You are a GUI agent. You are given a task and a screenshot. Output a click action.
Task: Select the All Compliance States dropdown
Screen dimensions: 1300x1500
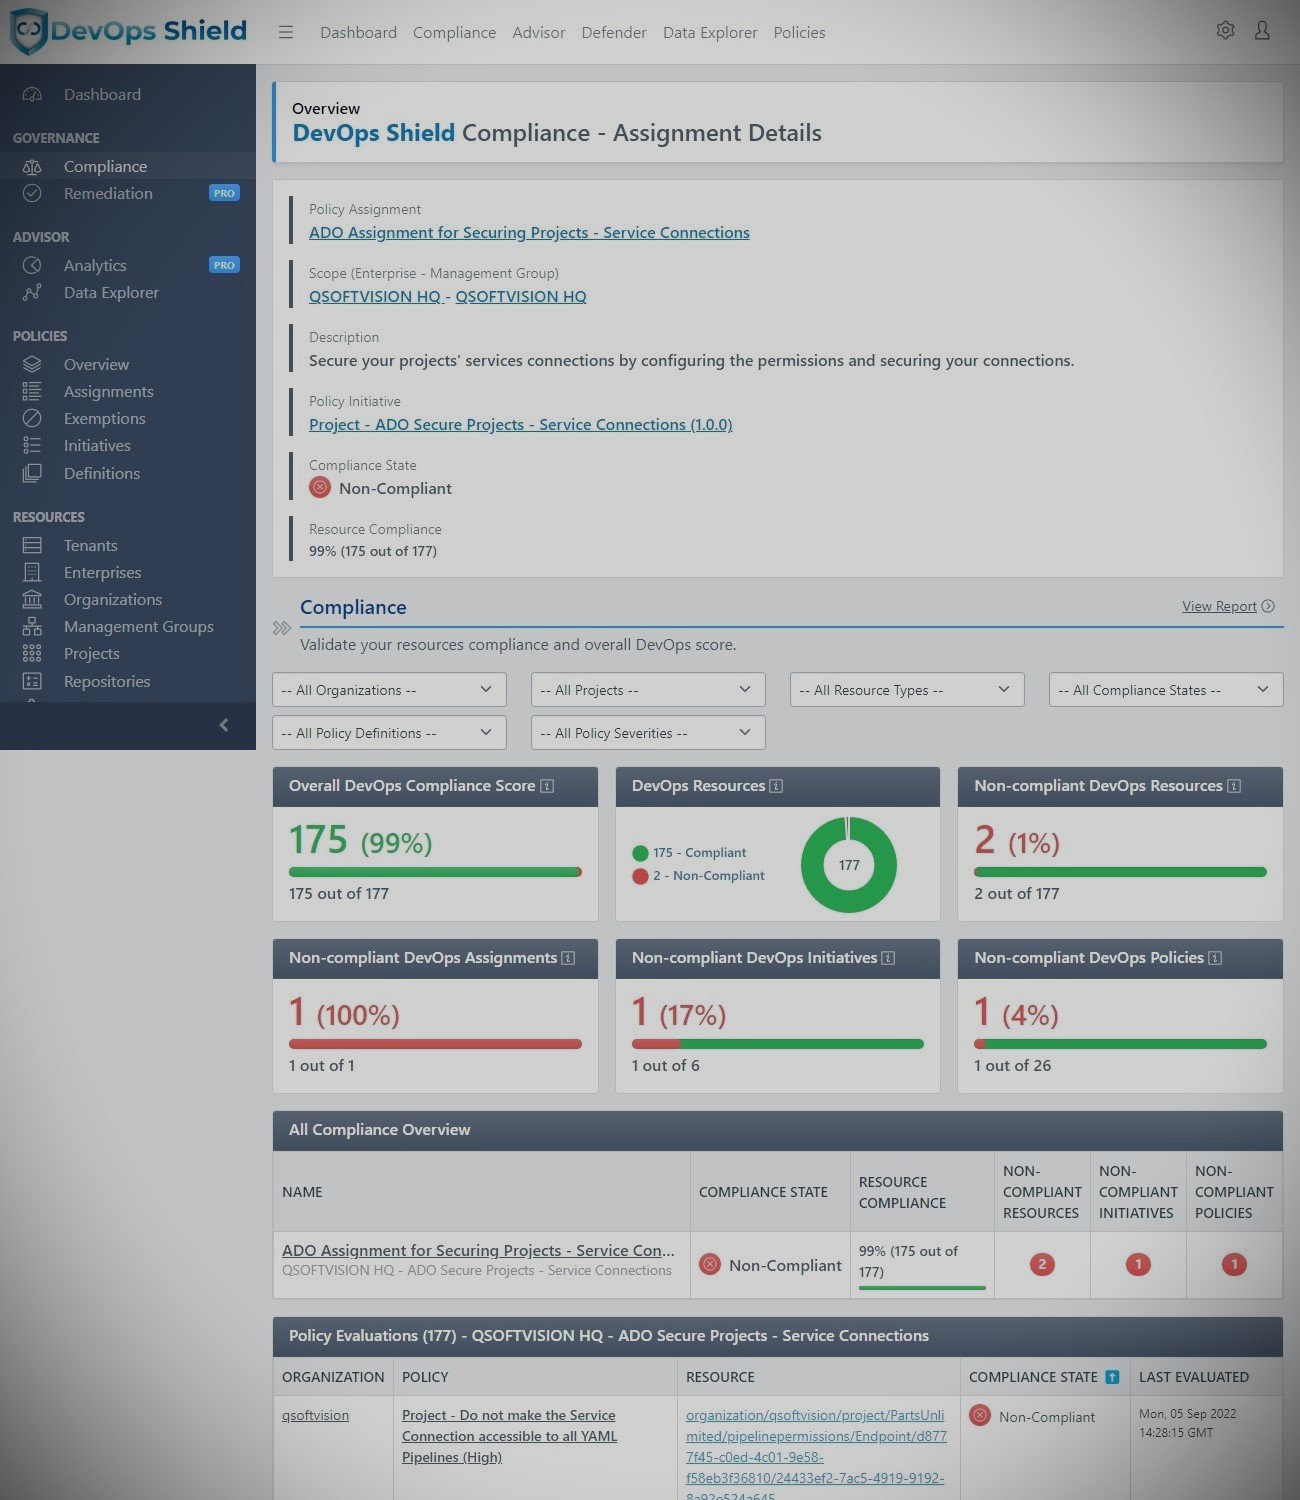coord(1165,690)
